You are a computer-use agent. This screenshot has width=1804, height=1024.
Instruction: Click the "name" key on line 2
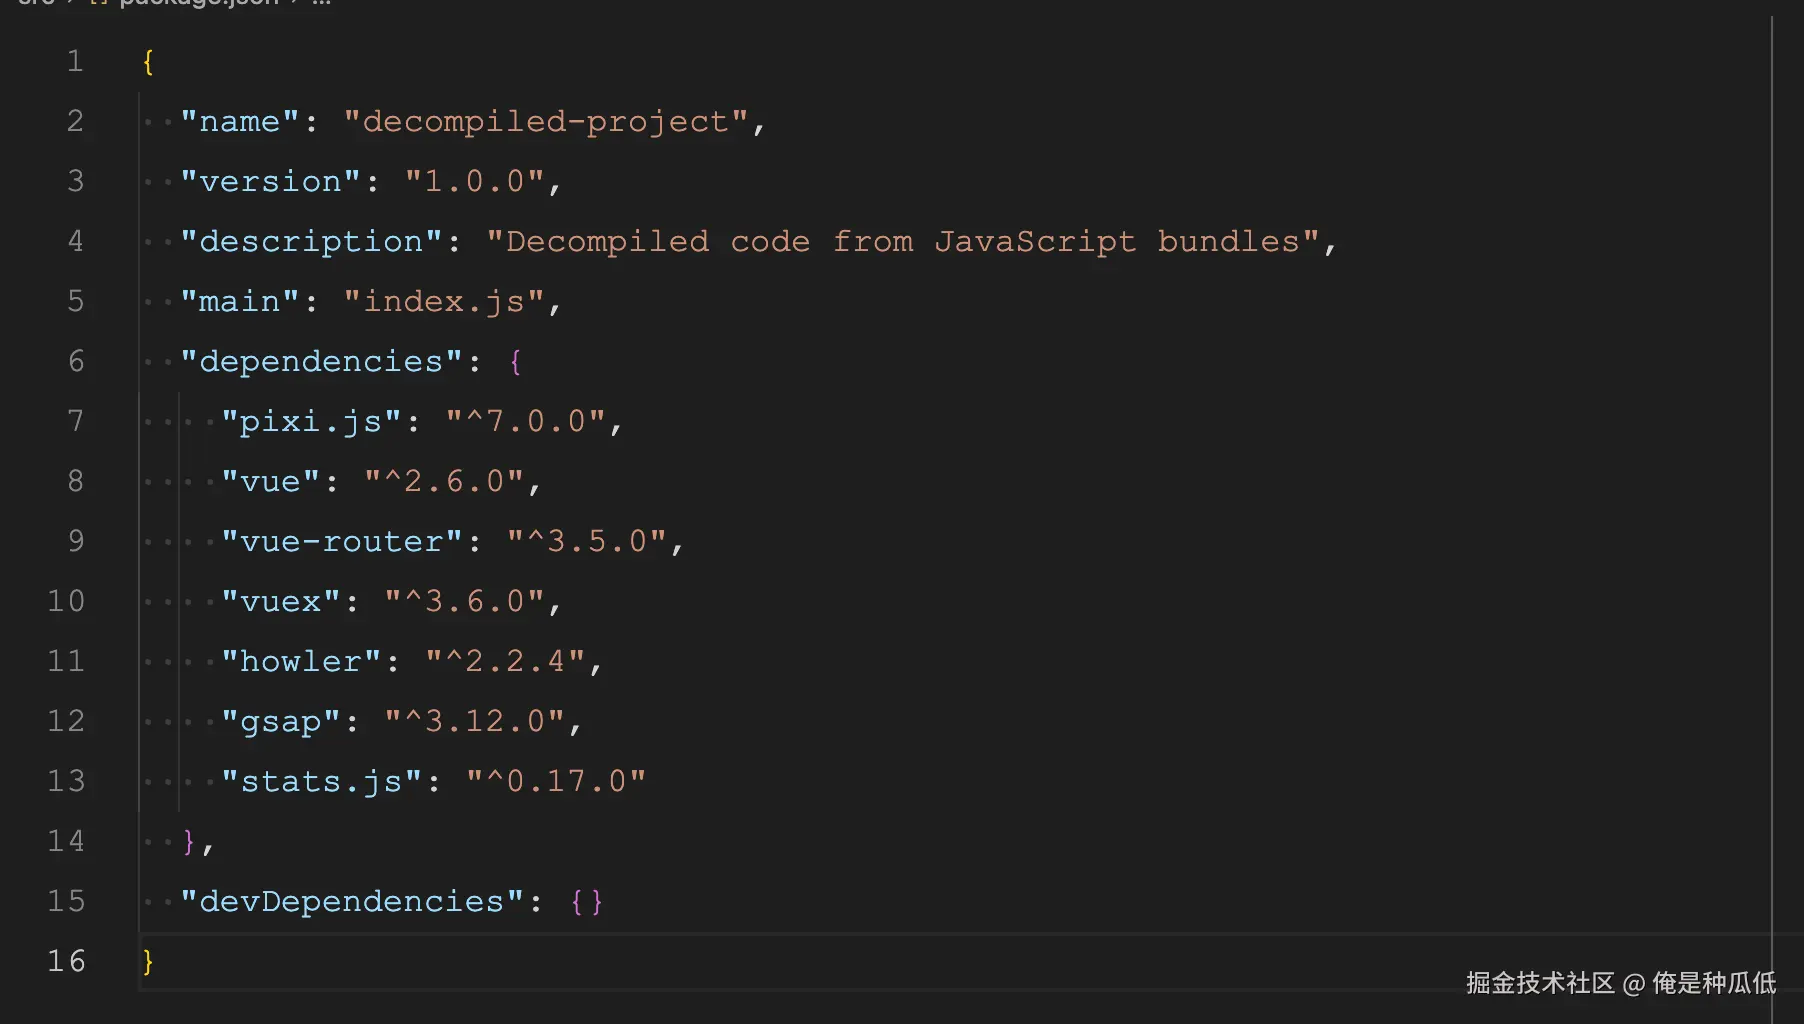(x=240, y=122)
